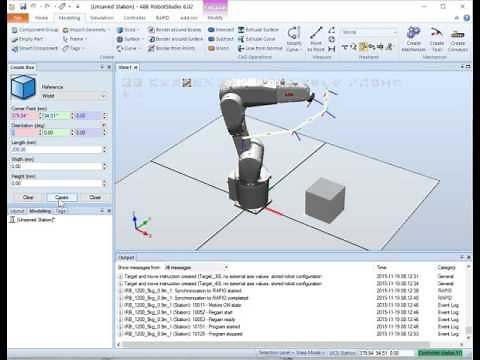Click the Minimum Distance measure icon
Viewport: 480px width, 360px height.
pos(332,49)
